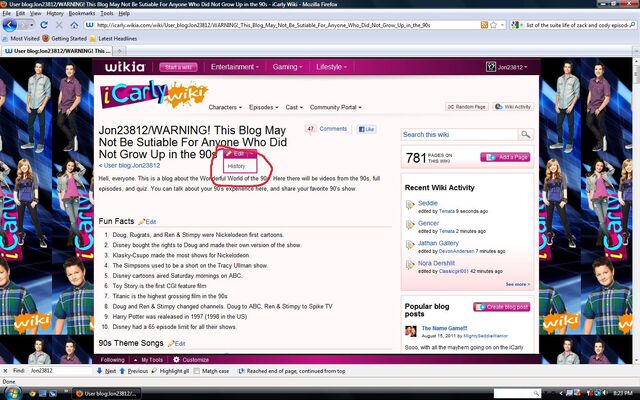This screenshot has width=640, height=400.
Task: Toggle Highlight all in find bar
Action: tap(170, 371)
